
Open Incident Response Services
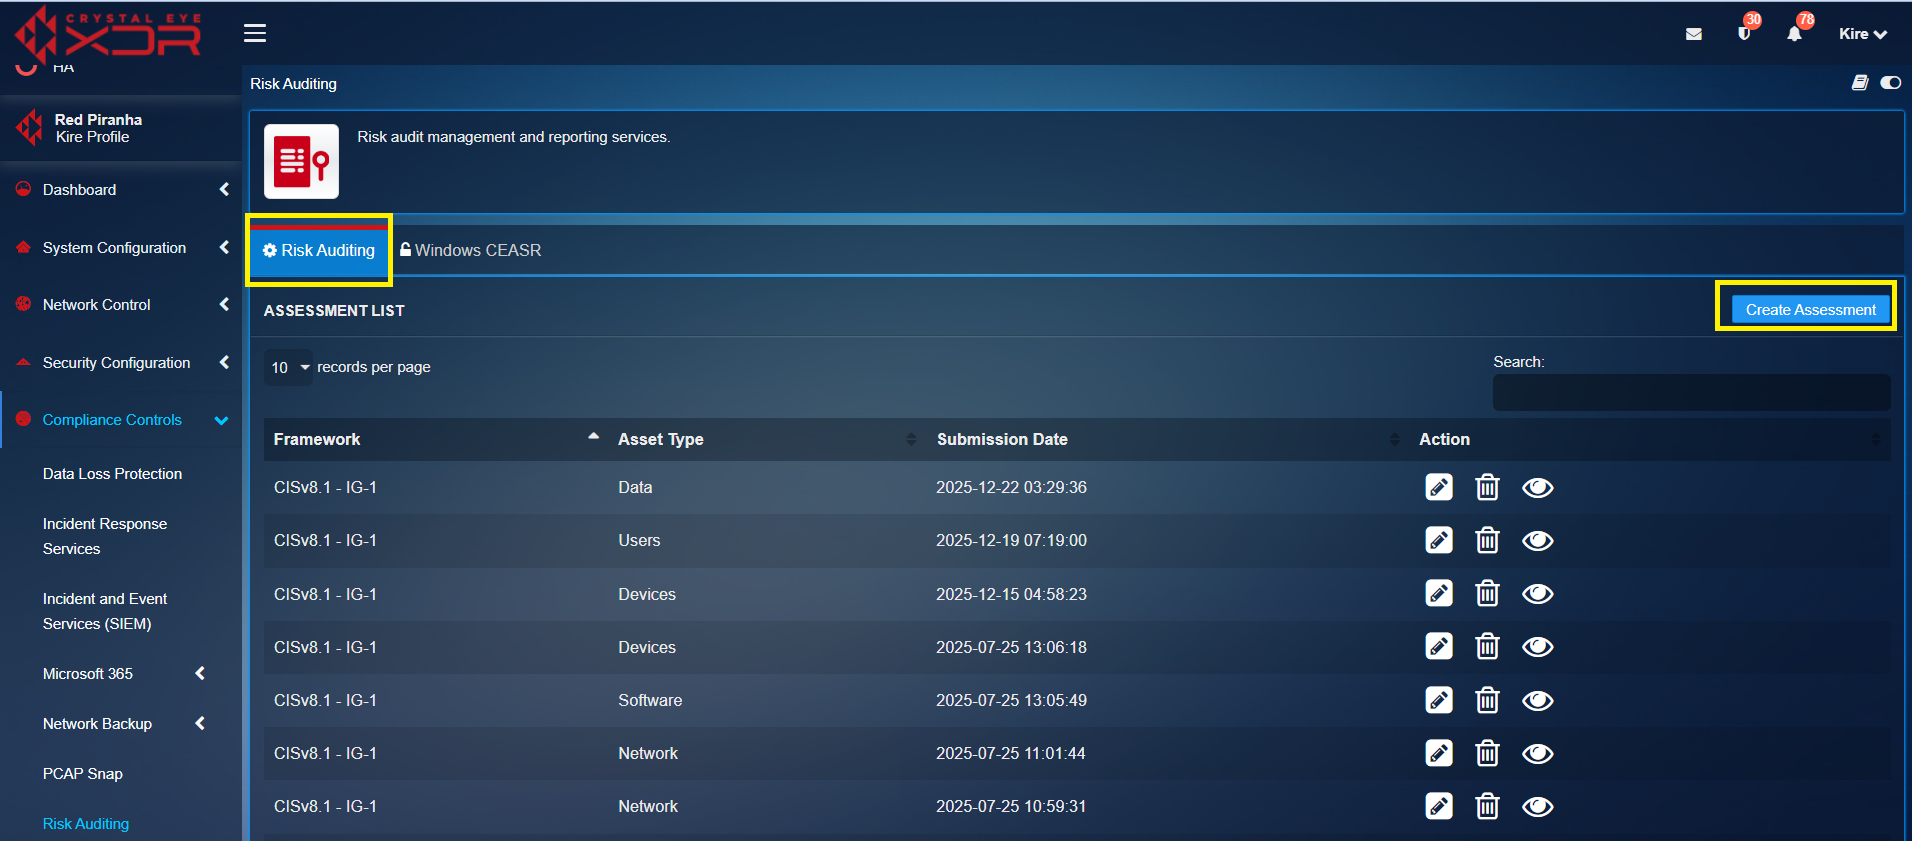coord(105,536)
